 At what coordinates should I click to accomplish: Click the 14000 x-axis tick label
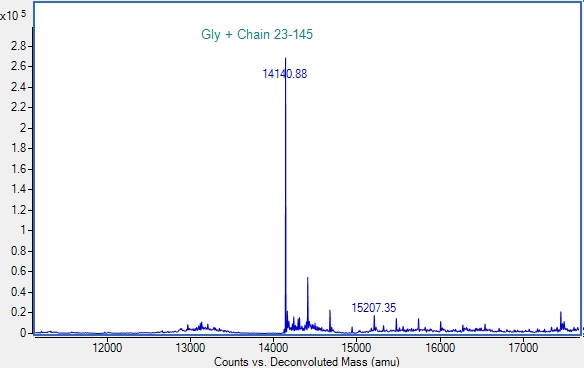click(273, 348)
